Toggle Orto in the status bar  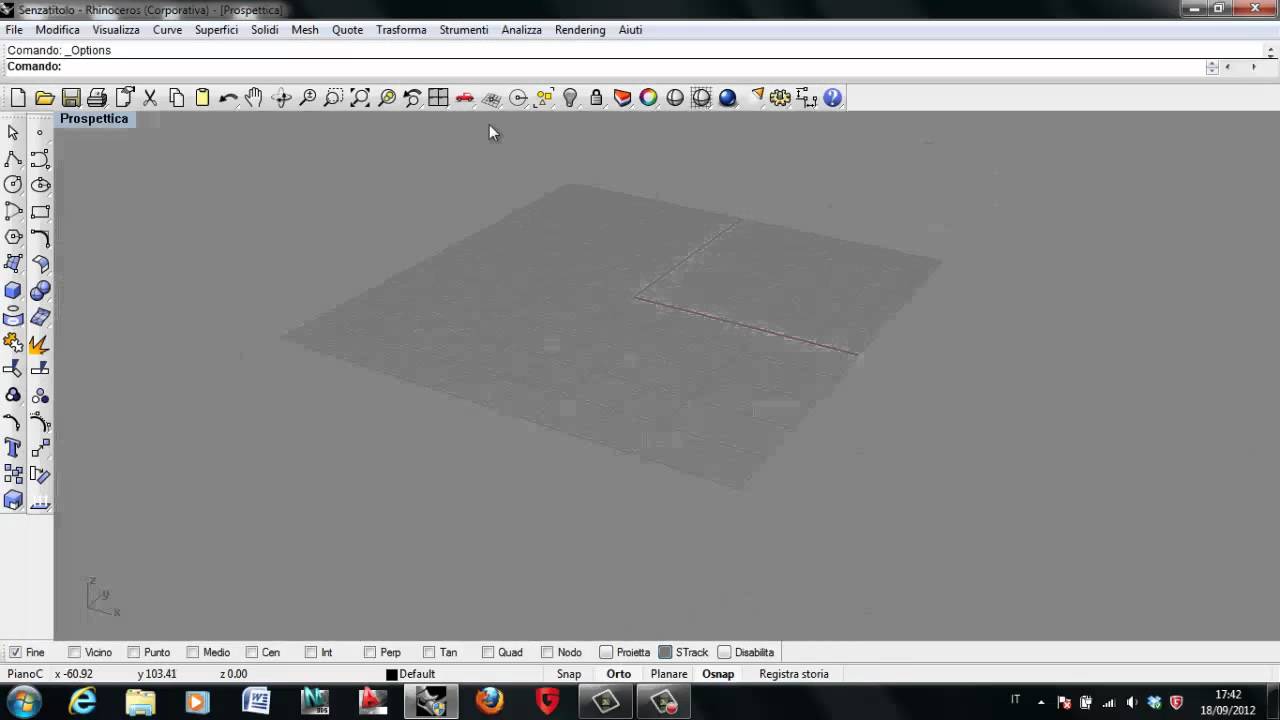tap(618, 674)
